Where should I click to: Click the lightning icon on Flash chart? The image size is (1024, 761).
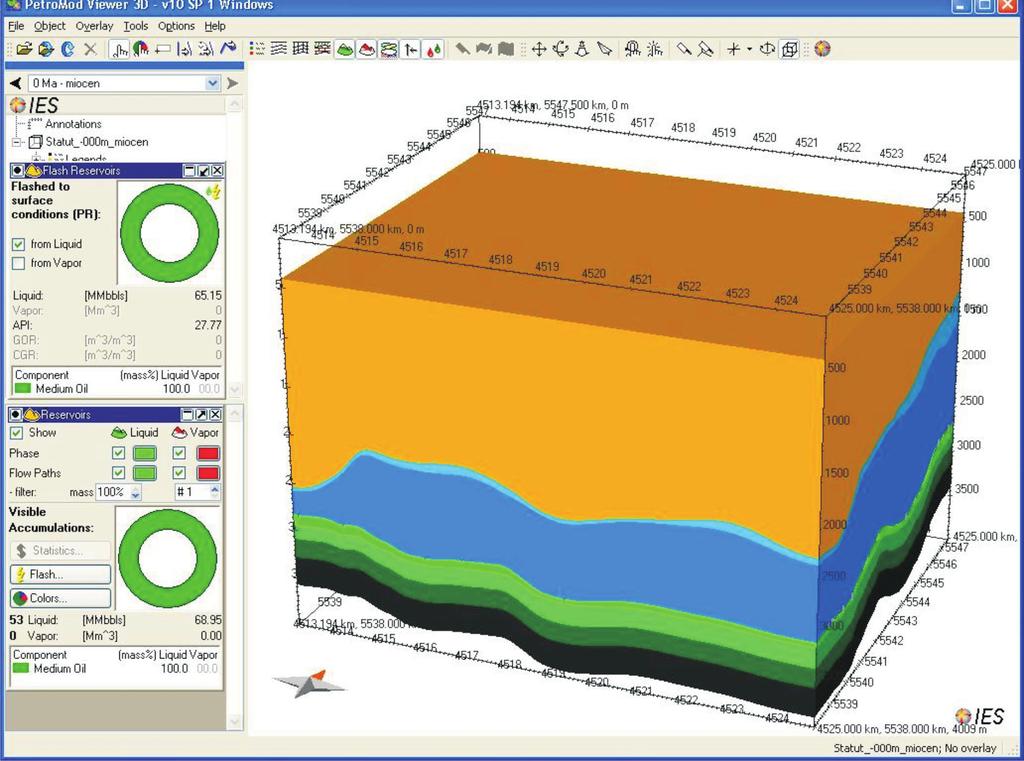coord(214,191)
